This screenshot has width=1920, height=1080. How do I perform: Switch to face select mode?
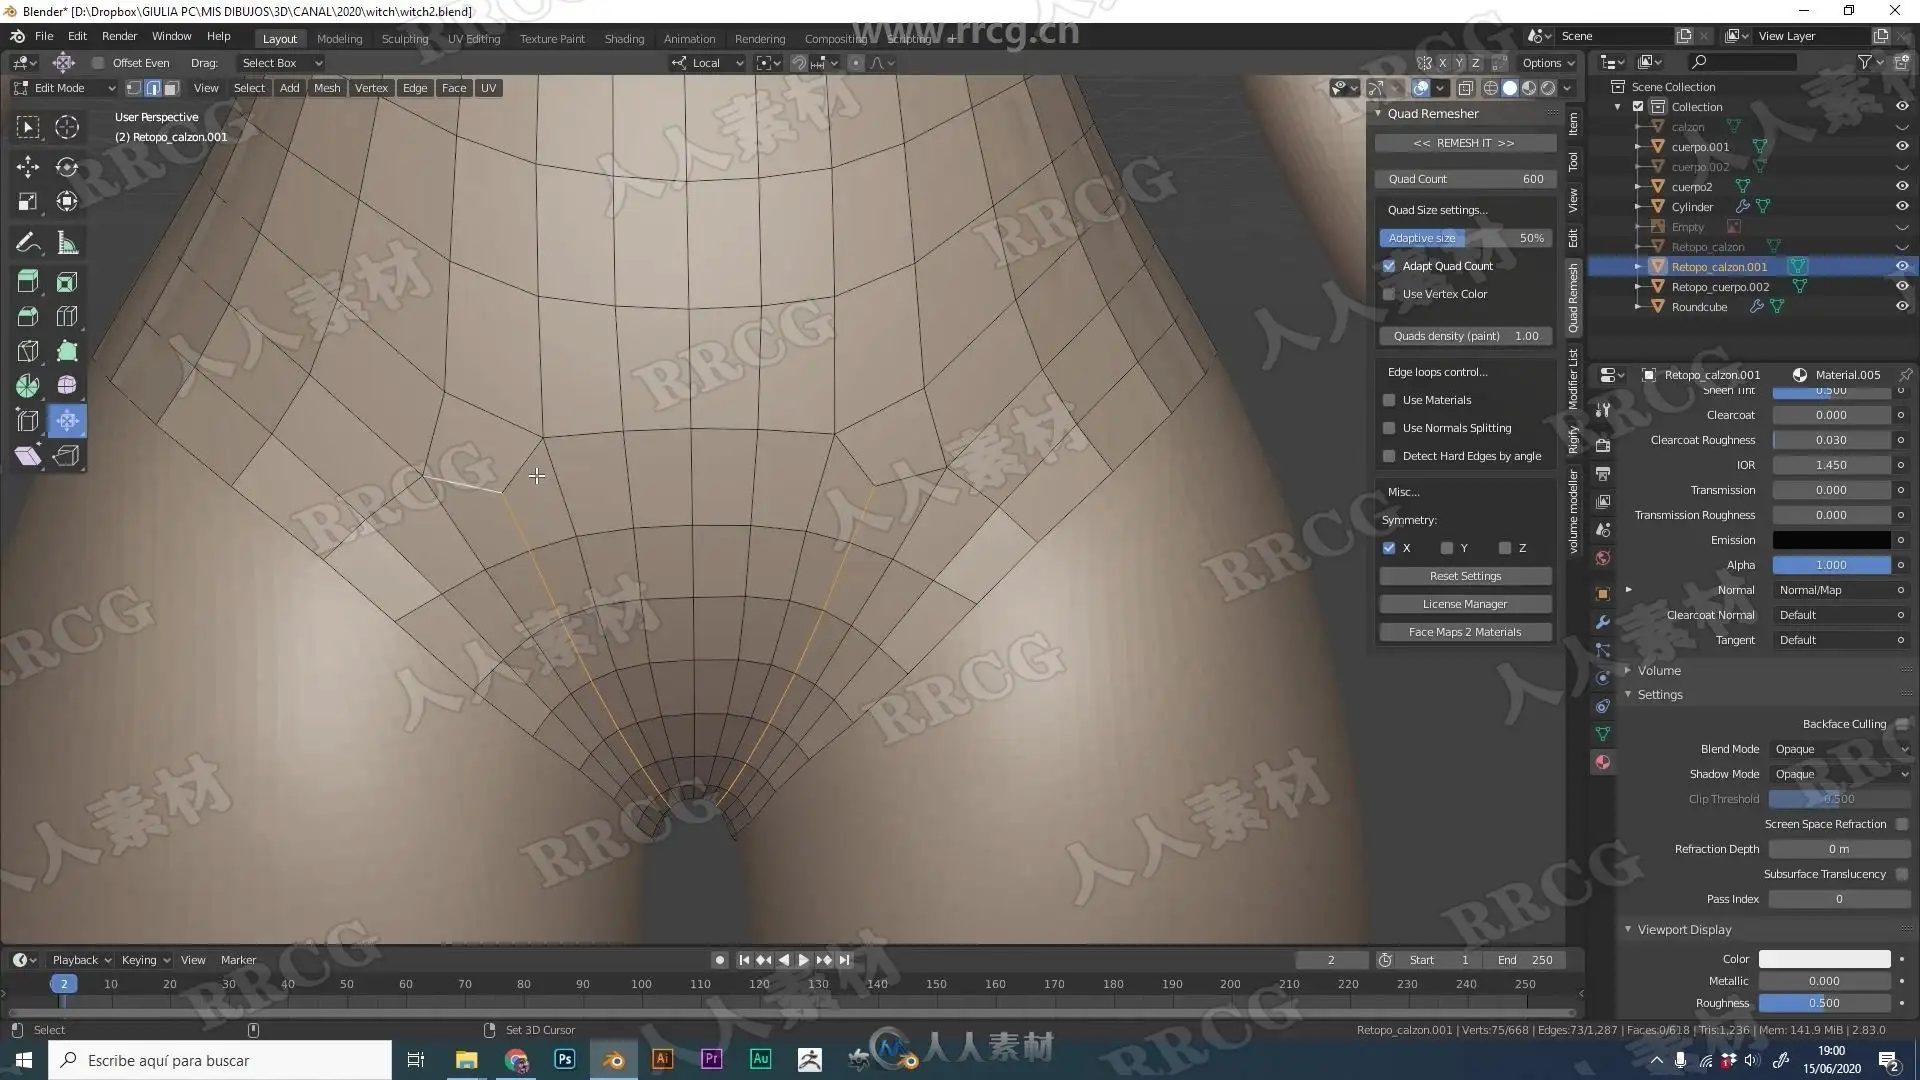click(171, 88)
